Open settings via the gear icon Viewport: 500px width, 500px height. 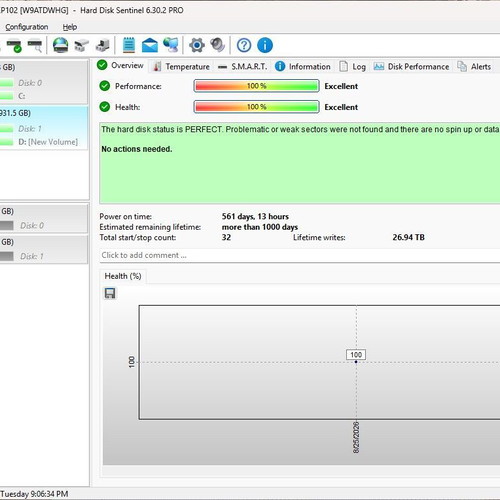pos(197,45)
